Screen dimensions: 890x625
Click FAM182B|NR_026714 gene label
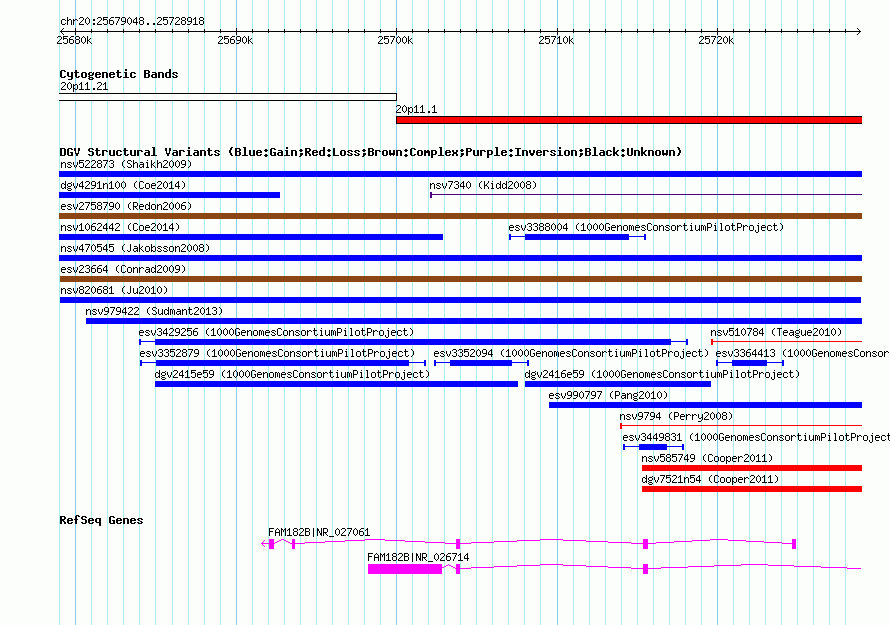click(x=418, y=557)
